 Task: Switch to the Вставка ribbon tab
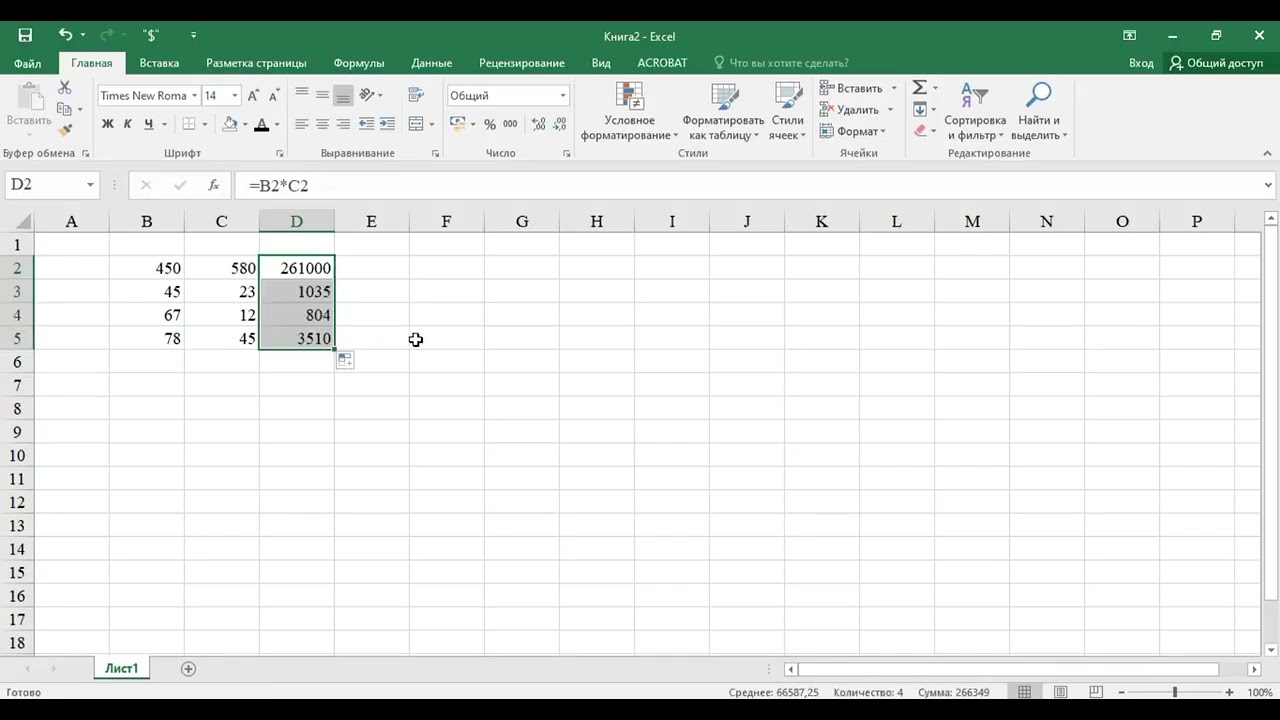pyautogui.click(x=159, y=63)
